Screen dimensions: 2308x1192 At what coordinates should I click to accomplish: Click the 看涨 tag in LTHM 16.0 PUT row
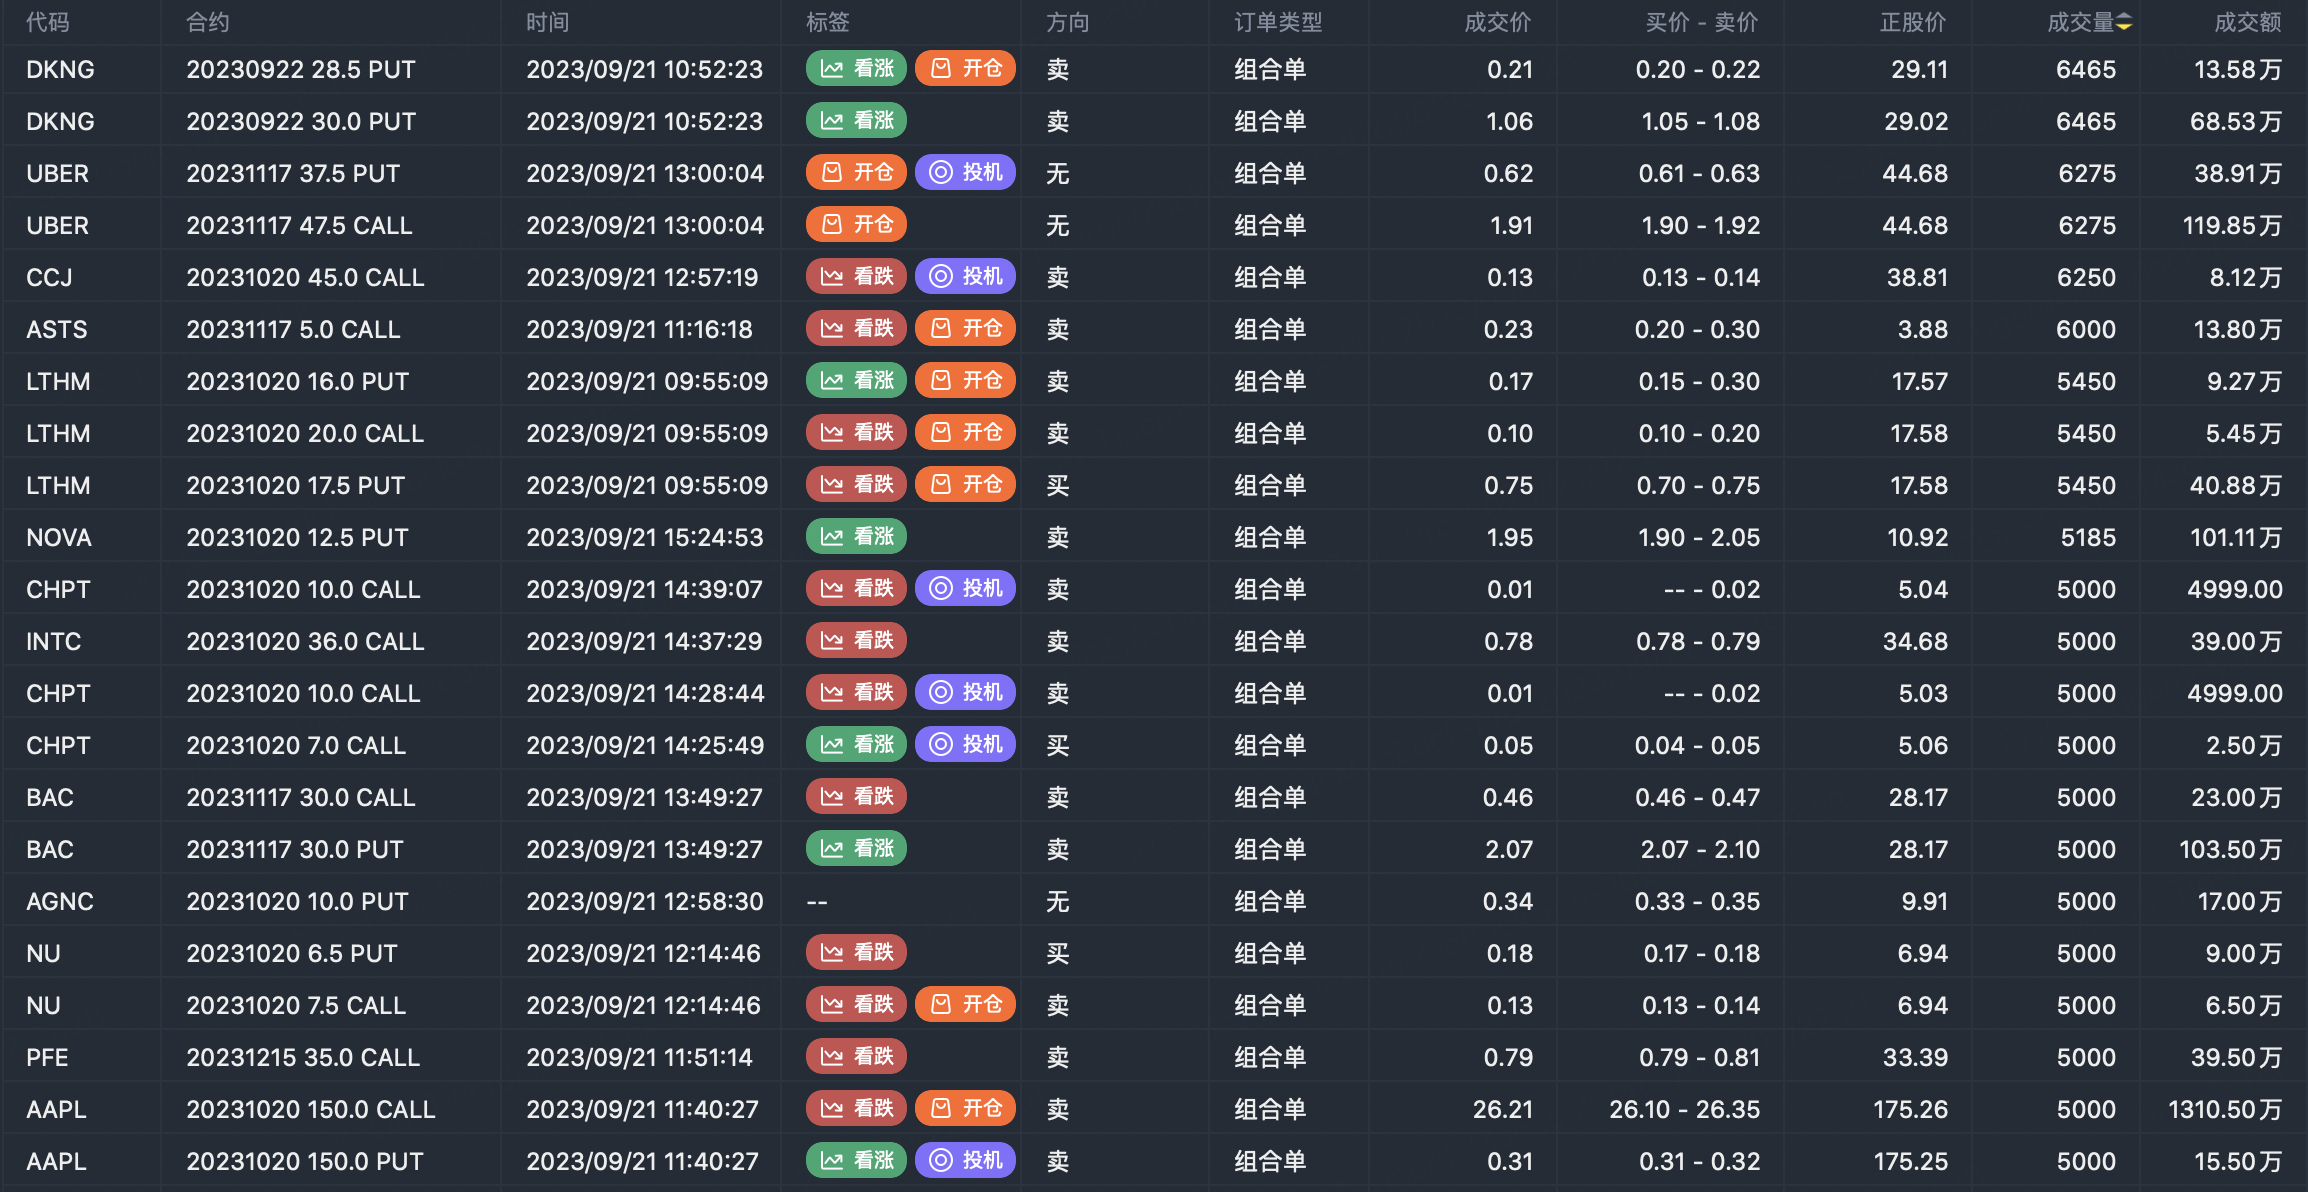coord(857,380)
